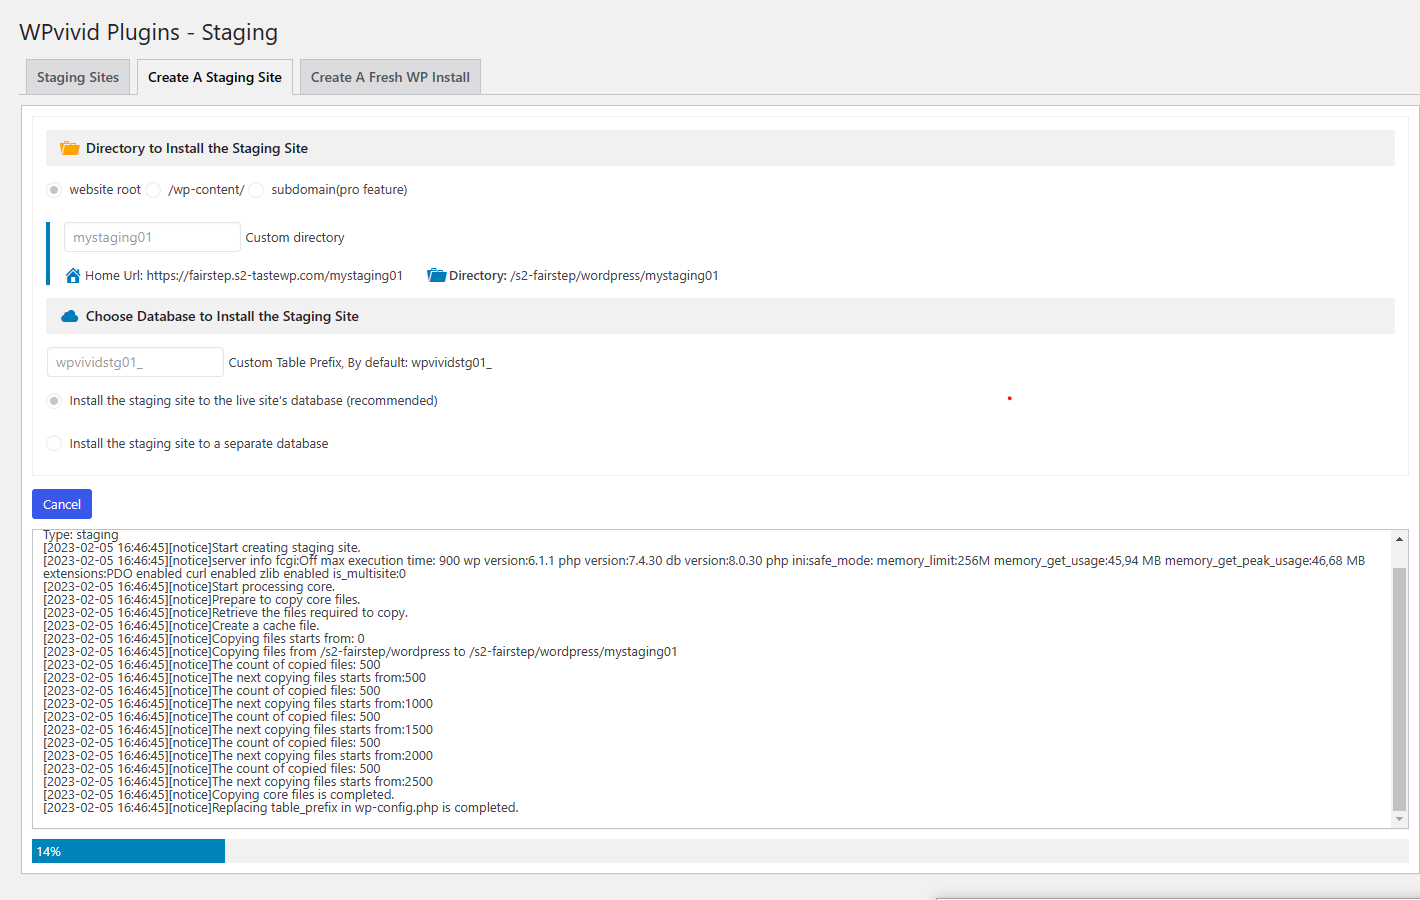The width and height of the screenshot is (1420, 900).
Task: Click the 'WPvivid Plugins - Staging' page title
Action: pos(149,32)
